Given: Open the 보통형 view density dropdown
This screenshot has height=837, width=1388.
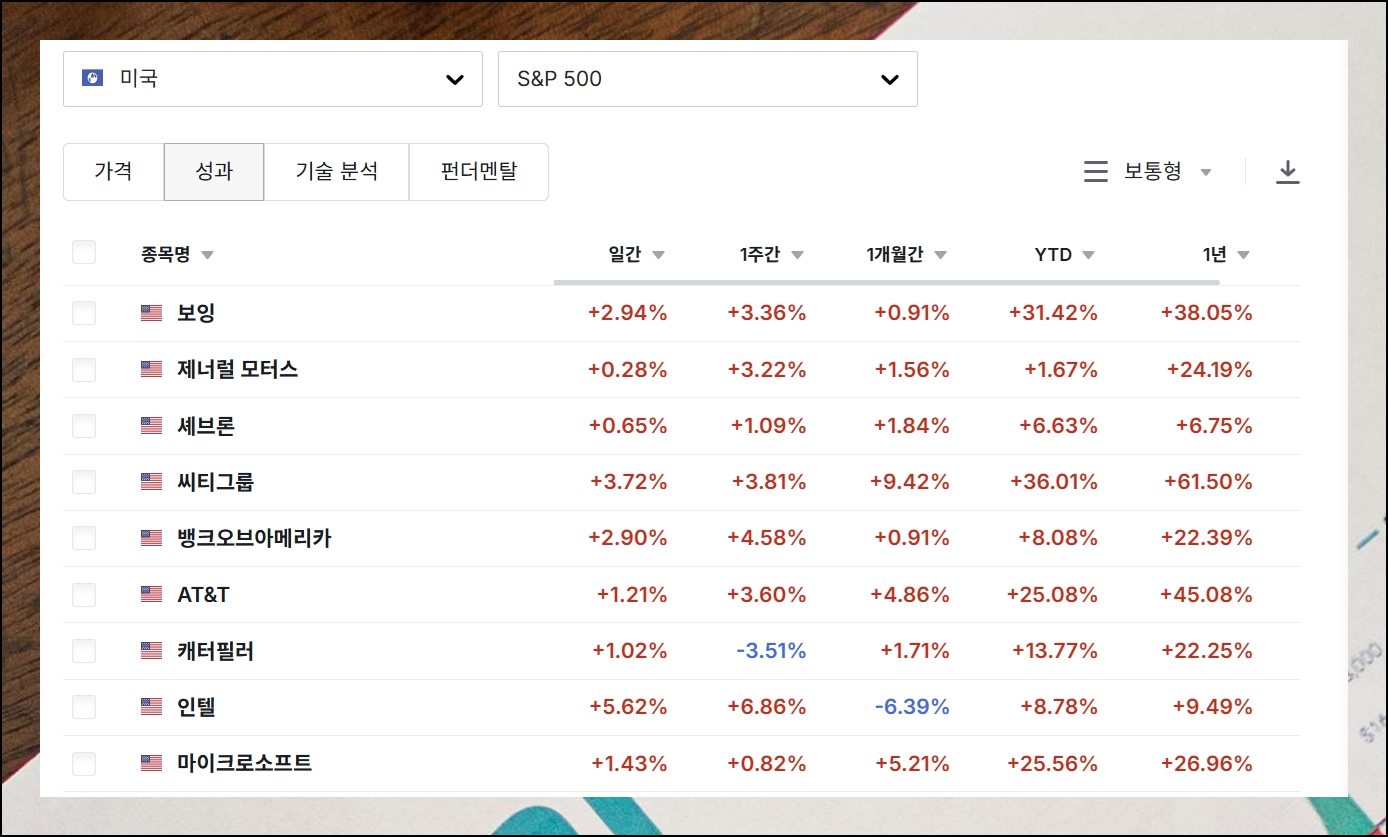Looking at the screenshot, I should pyautogui.click(x=1148, y=172).
